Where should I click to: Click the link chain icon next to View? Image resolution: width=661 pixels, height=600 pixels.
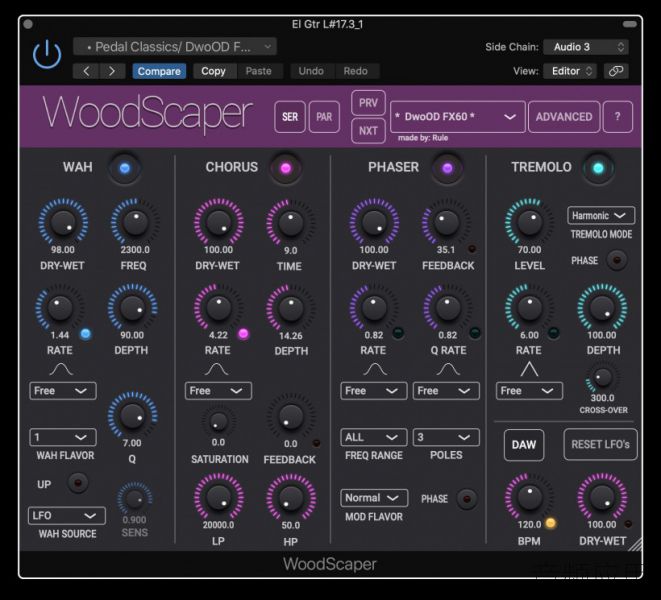pyautogui.click(x=616, y=71)
